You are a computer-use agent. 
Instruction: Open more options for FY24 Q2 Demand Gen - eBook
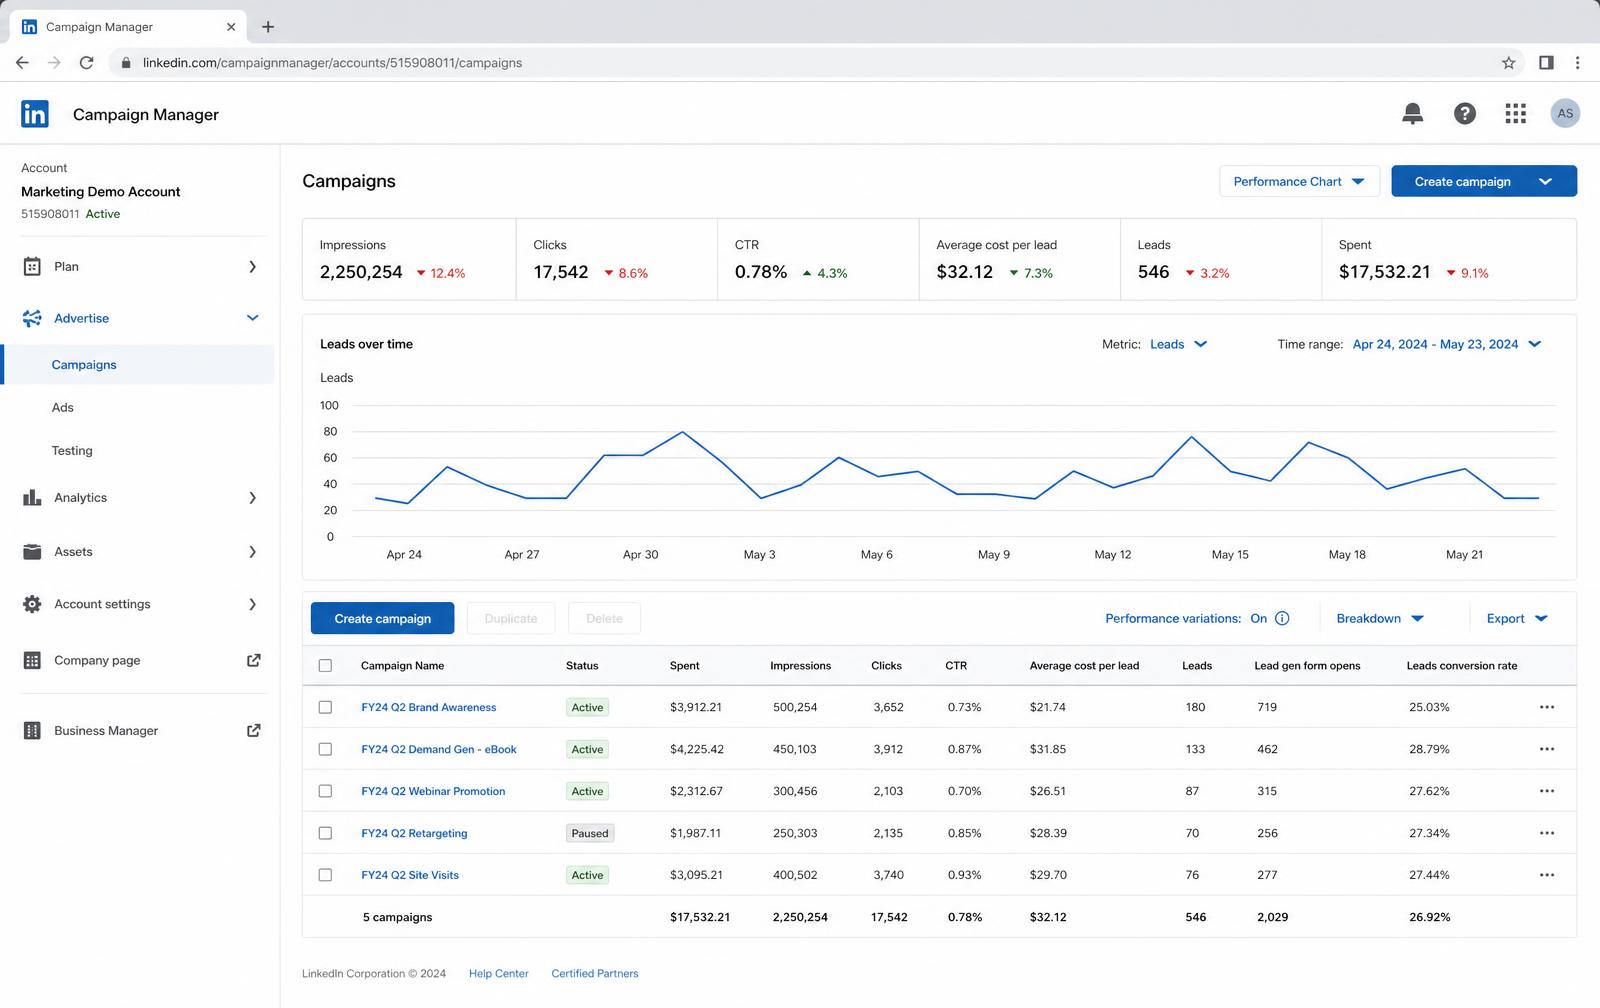pos(1547,749)
